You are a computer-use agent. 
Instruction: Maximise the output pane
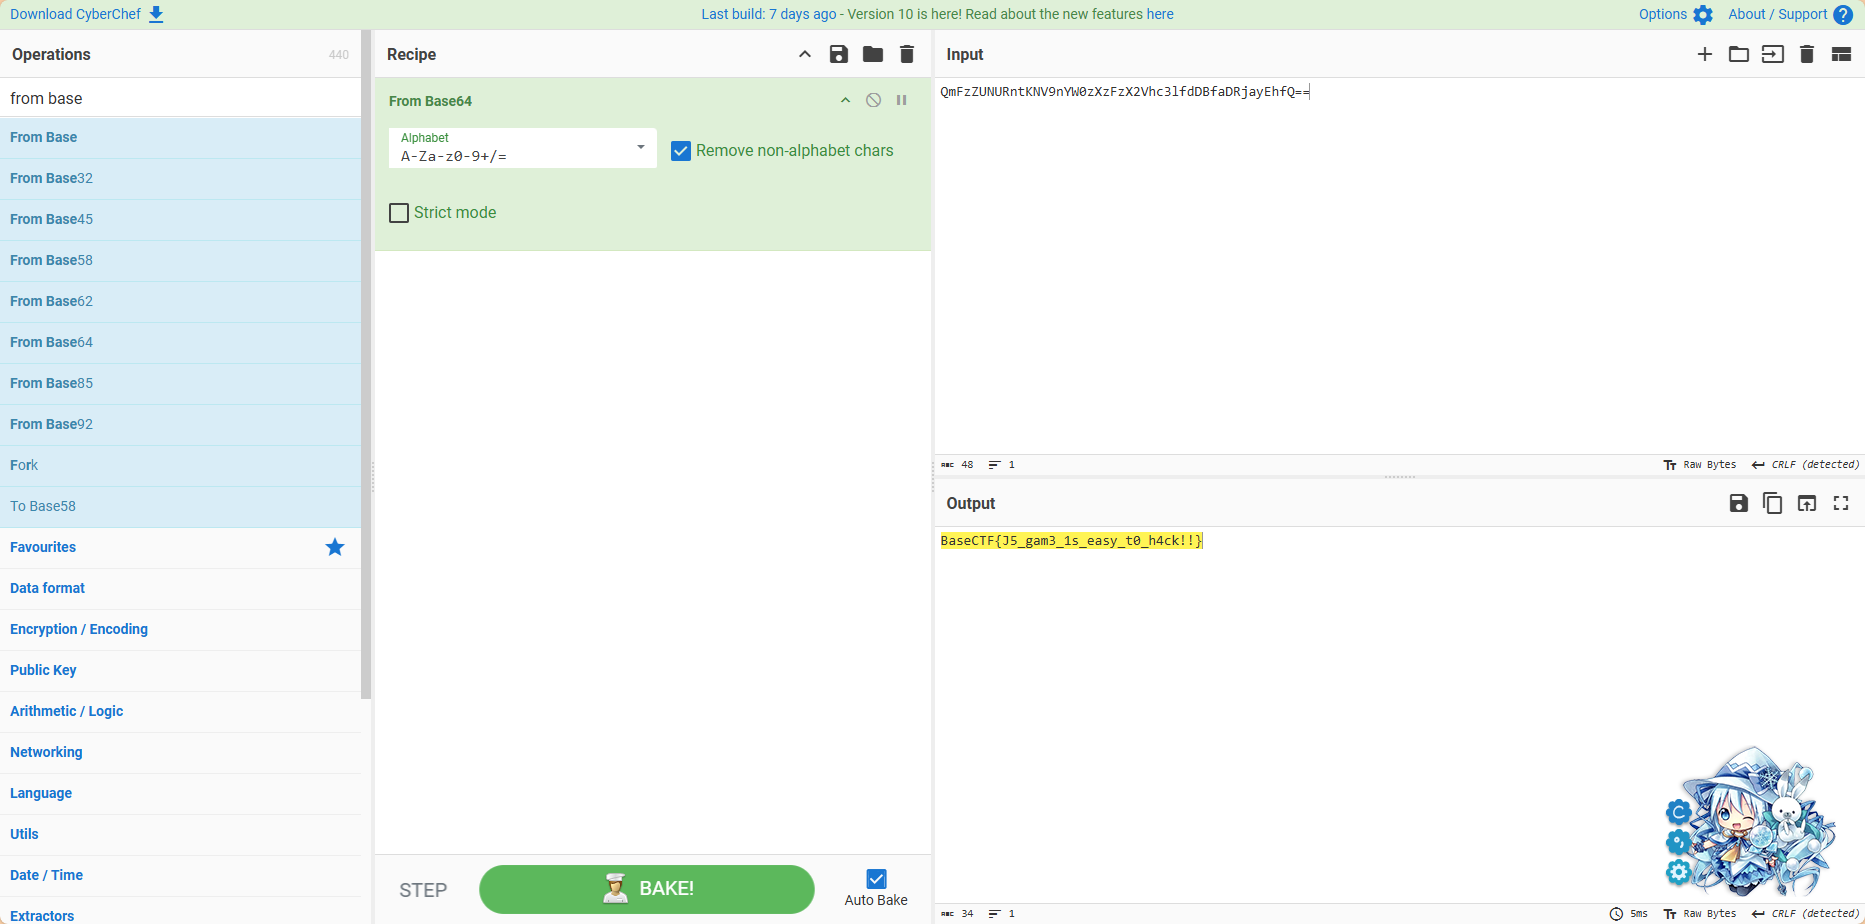click(x=1840, y=503)
